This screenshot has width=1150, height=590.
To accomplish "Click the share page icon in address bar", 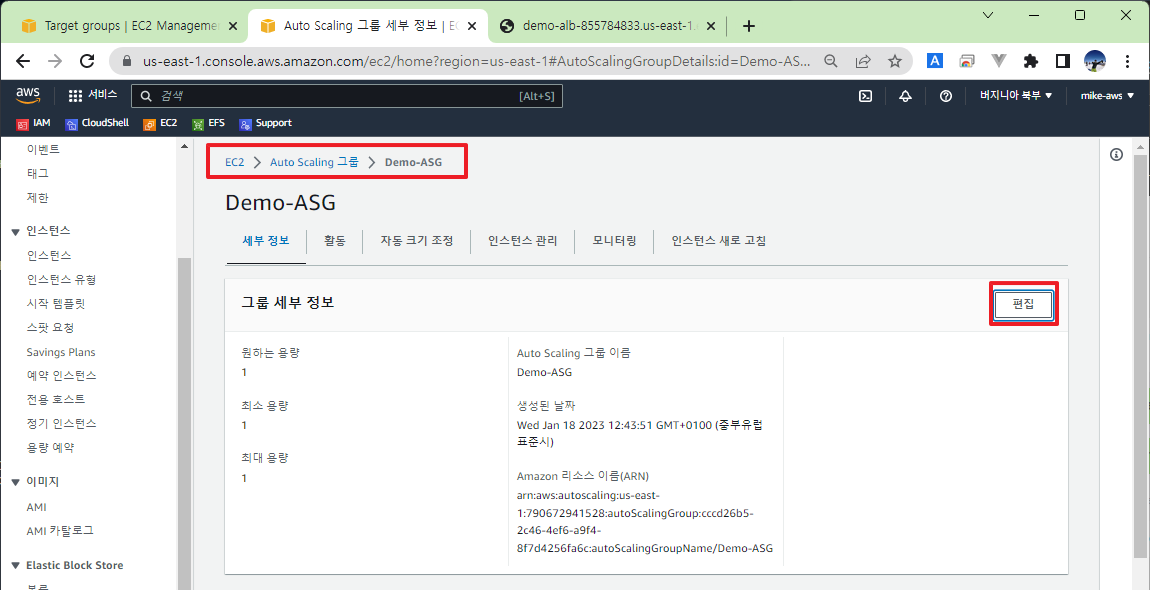I will (x=863, y=61).
